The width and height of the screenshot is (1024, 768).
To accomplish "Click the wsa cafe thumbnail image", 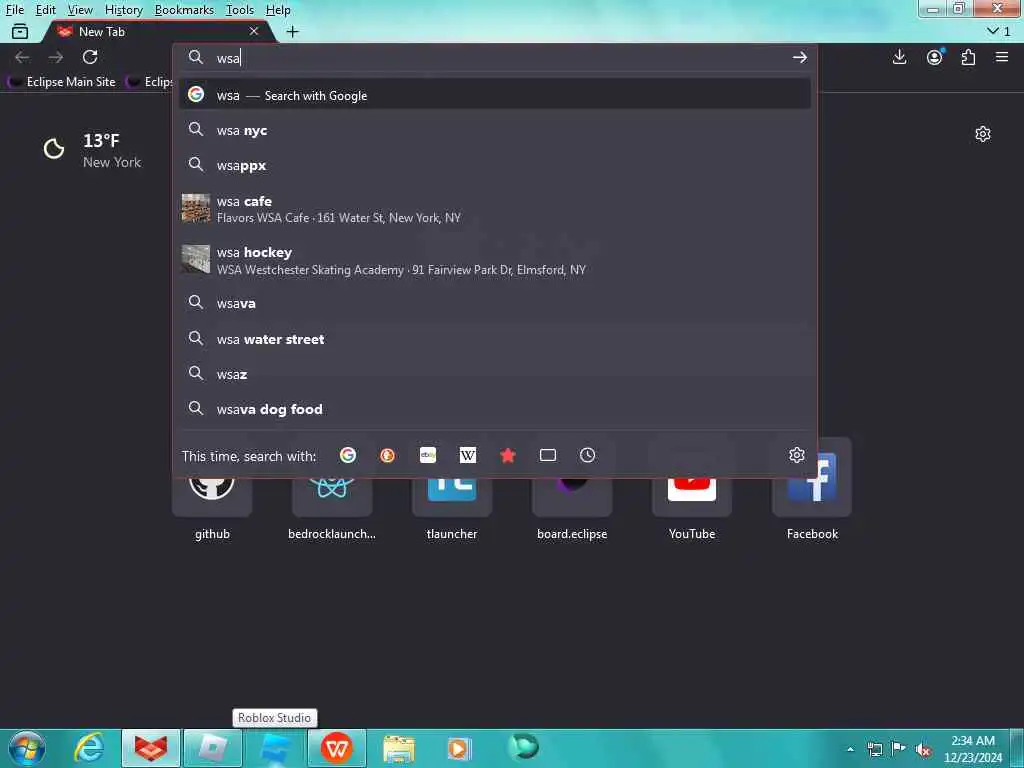I will pos(196,208).
